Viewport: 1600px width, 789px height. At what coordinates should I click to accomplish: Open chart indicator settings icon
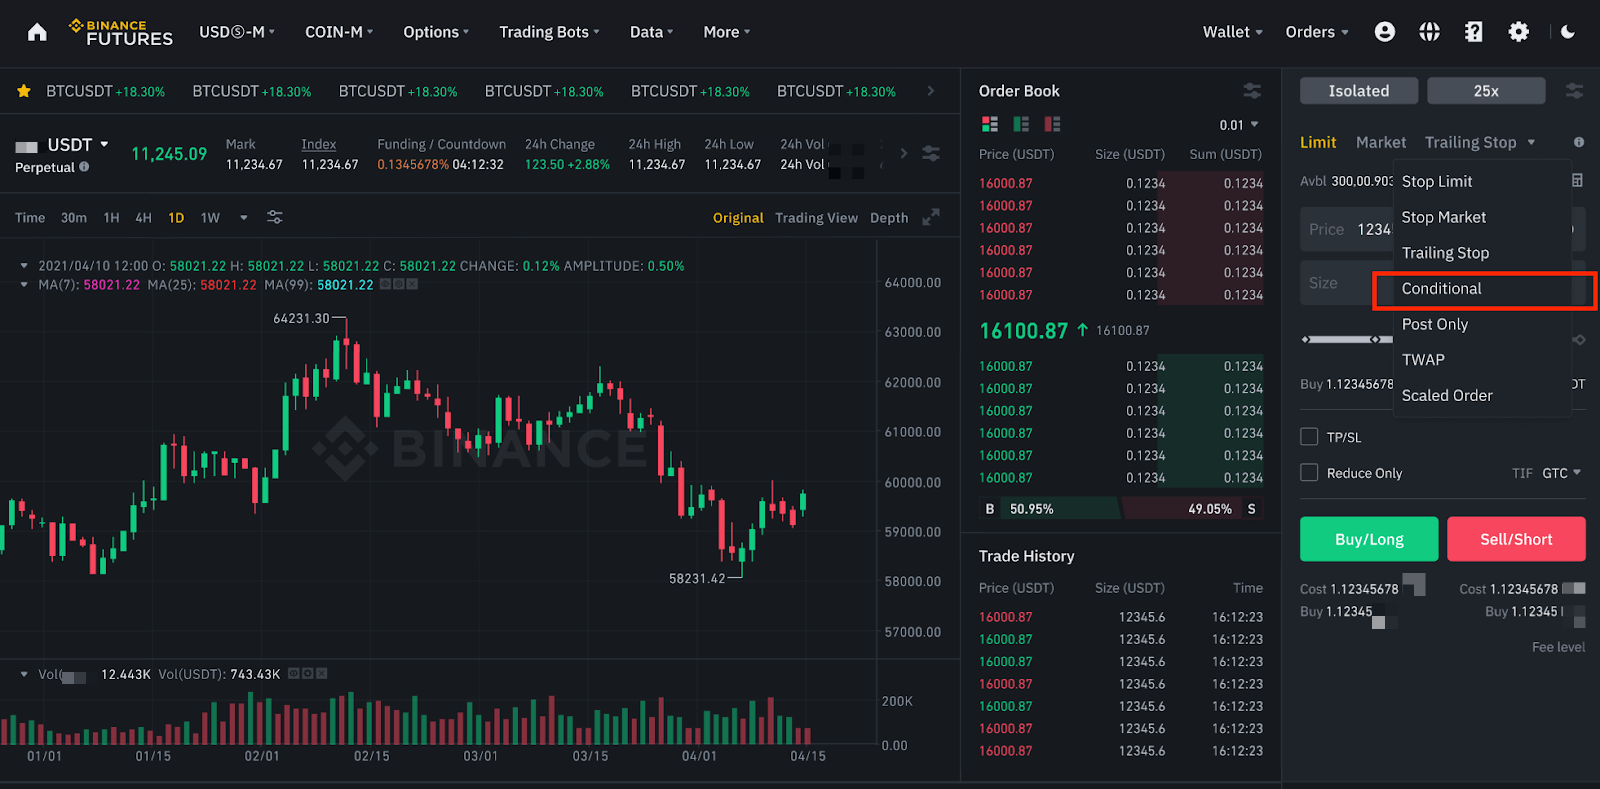(275, 217)
